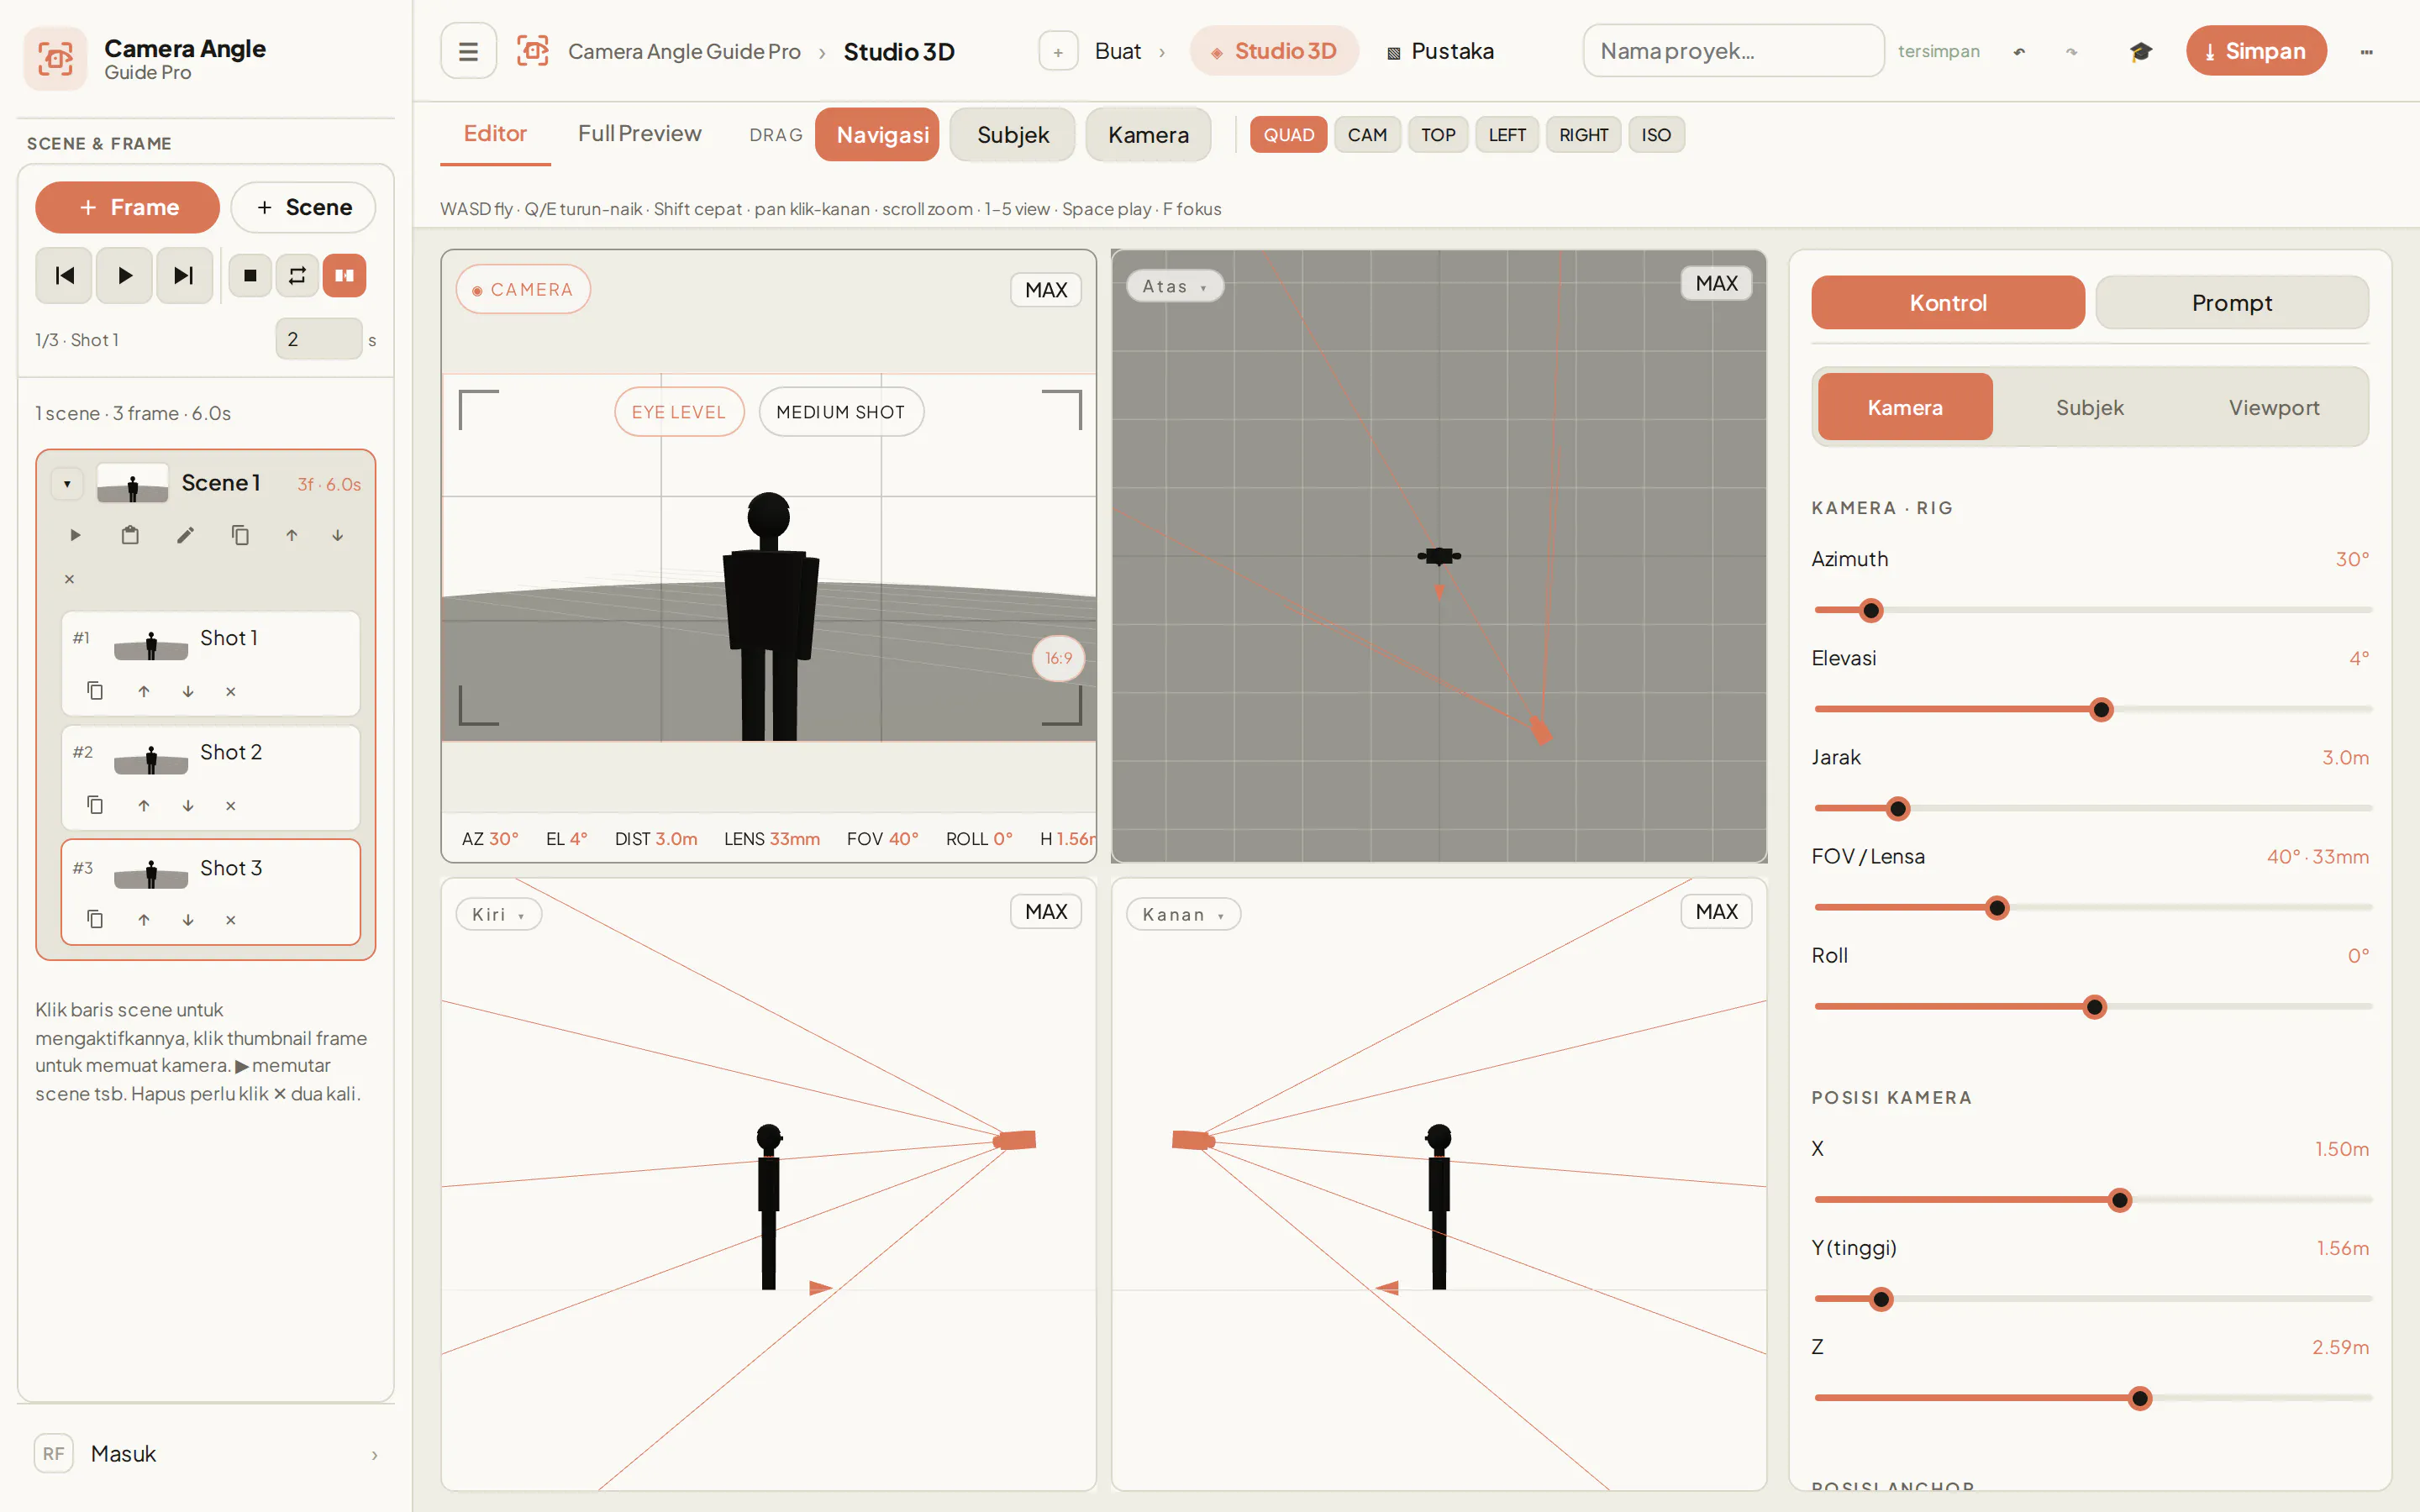Duplicate Scene 1 with the copy icon
The image size is (2420, 1512).
(x=240, y=535)
